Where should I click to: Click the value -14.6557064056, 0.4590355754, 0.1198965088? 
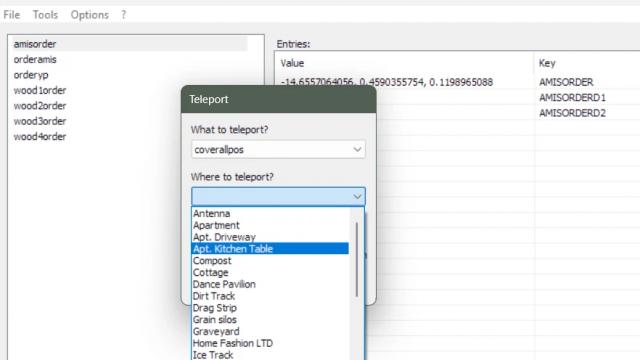click(387, 82)
